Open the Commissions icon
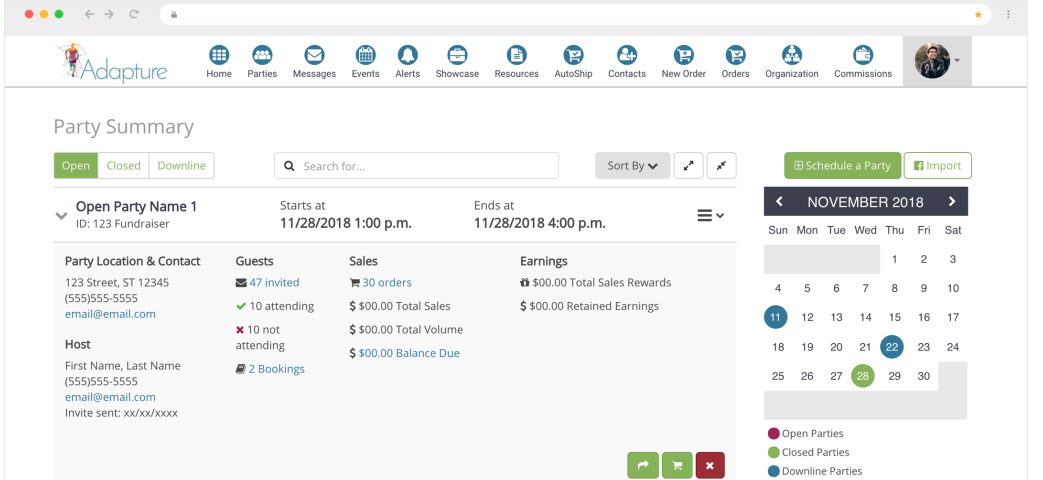This screenshot has width=1043, height=480. 862,56
